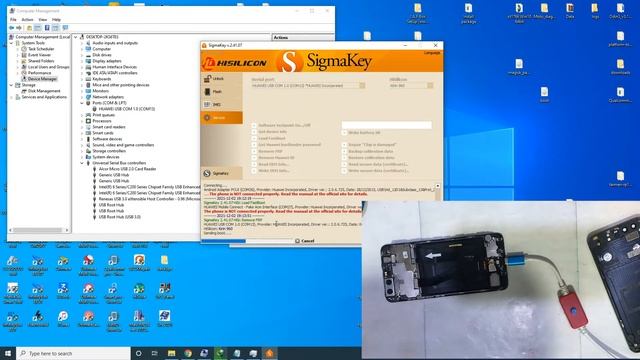Click the Cortana circle on the taskbar
Image resolution: width=640 pixels, height=360 pixels.
click(x=138, y=353)
